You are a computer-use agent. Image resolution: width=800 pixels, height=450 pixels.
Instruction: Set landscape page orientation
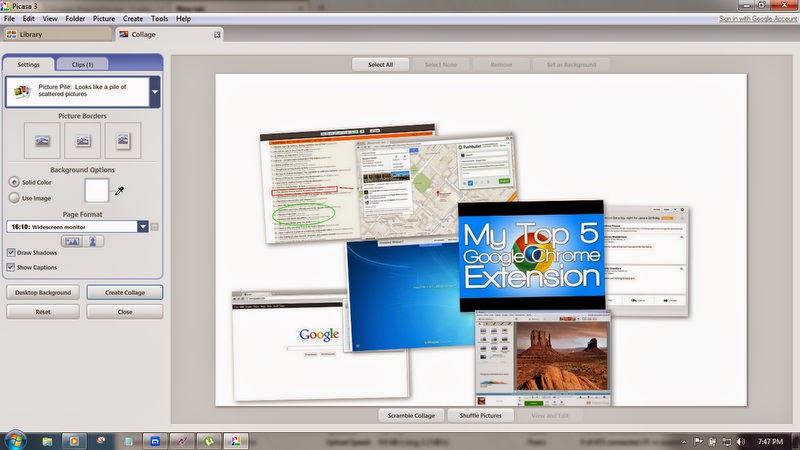[71, 241]
